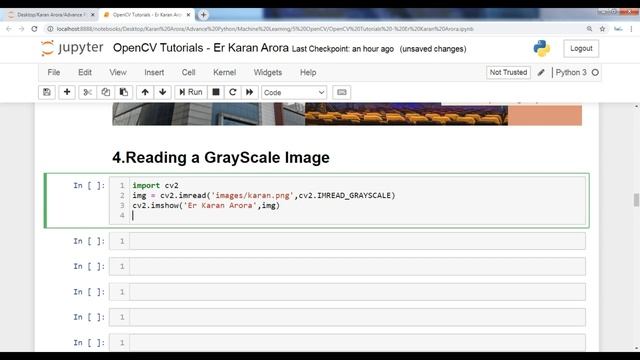The image size is (640, 360).
Task: Open the Edit menu
Action: tap(85, 72)
